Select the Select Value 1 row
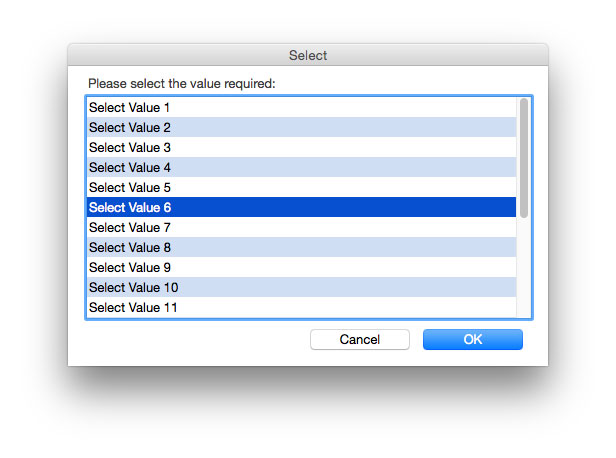The width and height of the screenshot is (616, 458). pos(301,107)
